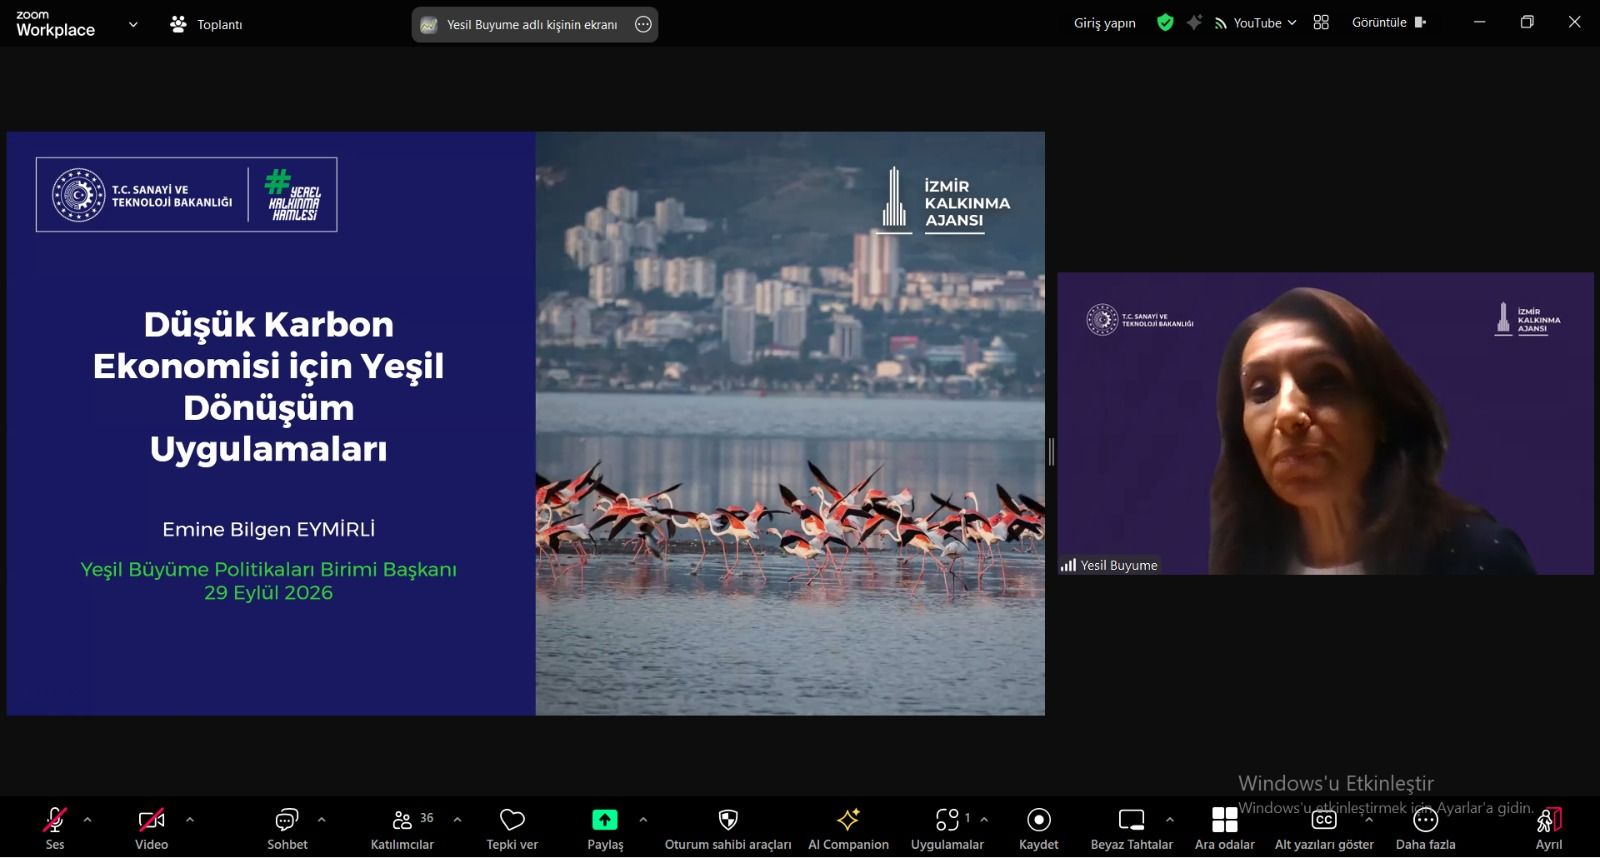Open Oturum sahibi araçları host tools

(x=728, y=828)
